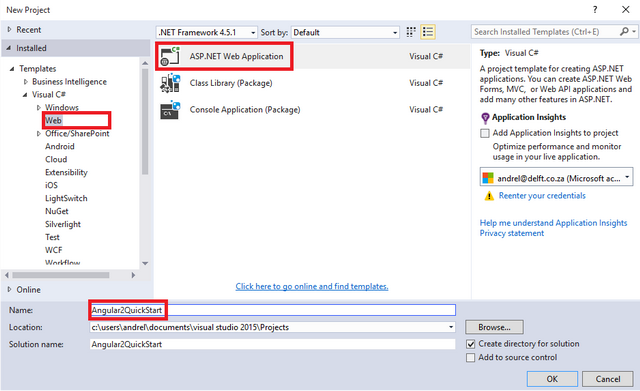Uncheck Create directory for solution

pos(471,344)
